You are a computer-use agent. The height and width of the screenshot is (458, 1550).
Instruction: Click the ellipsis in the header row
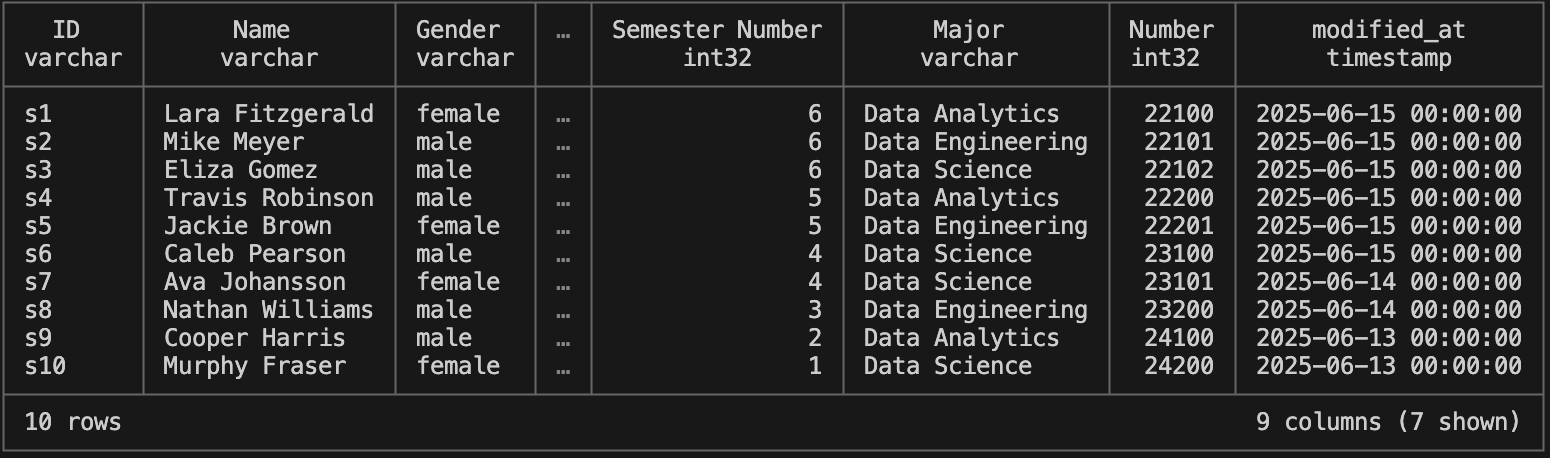(x=563, y=30)
